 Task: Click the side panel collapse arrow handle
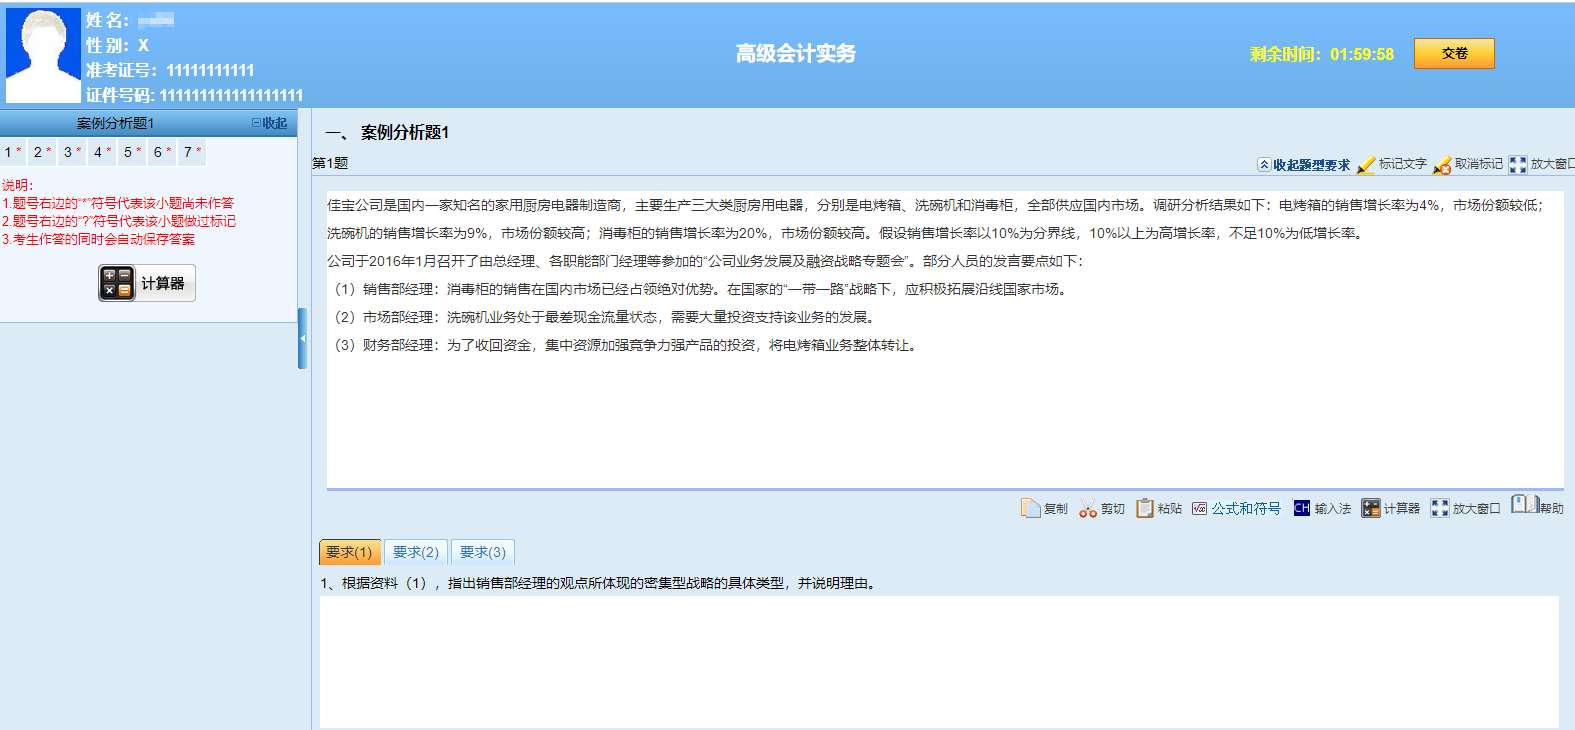pyautogui.click(x=302, y=339)
